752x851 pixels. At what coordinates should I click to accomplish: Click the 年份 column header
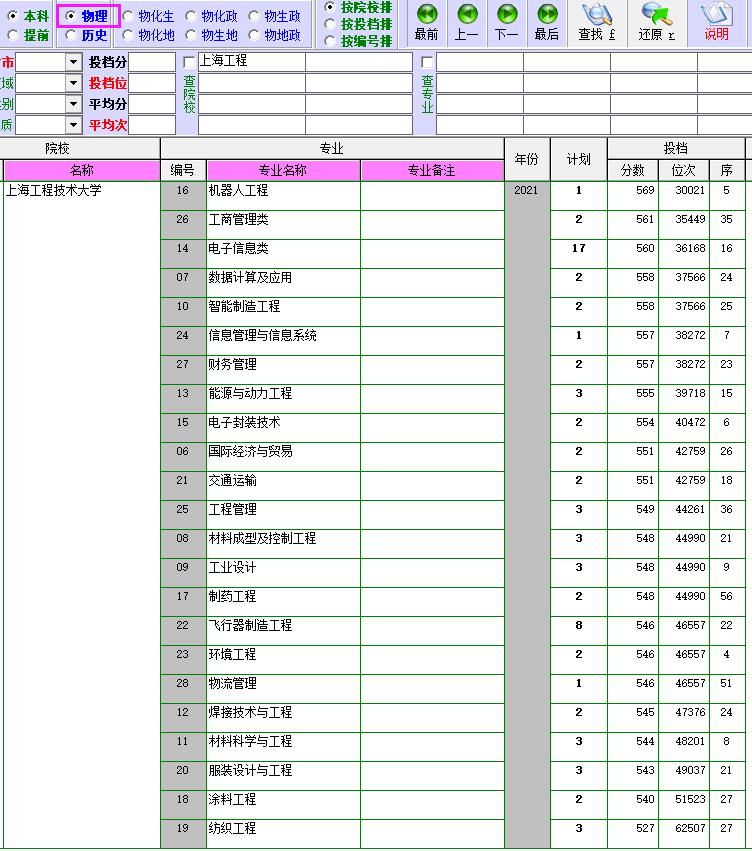click(526, 160)
